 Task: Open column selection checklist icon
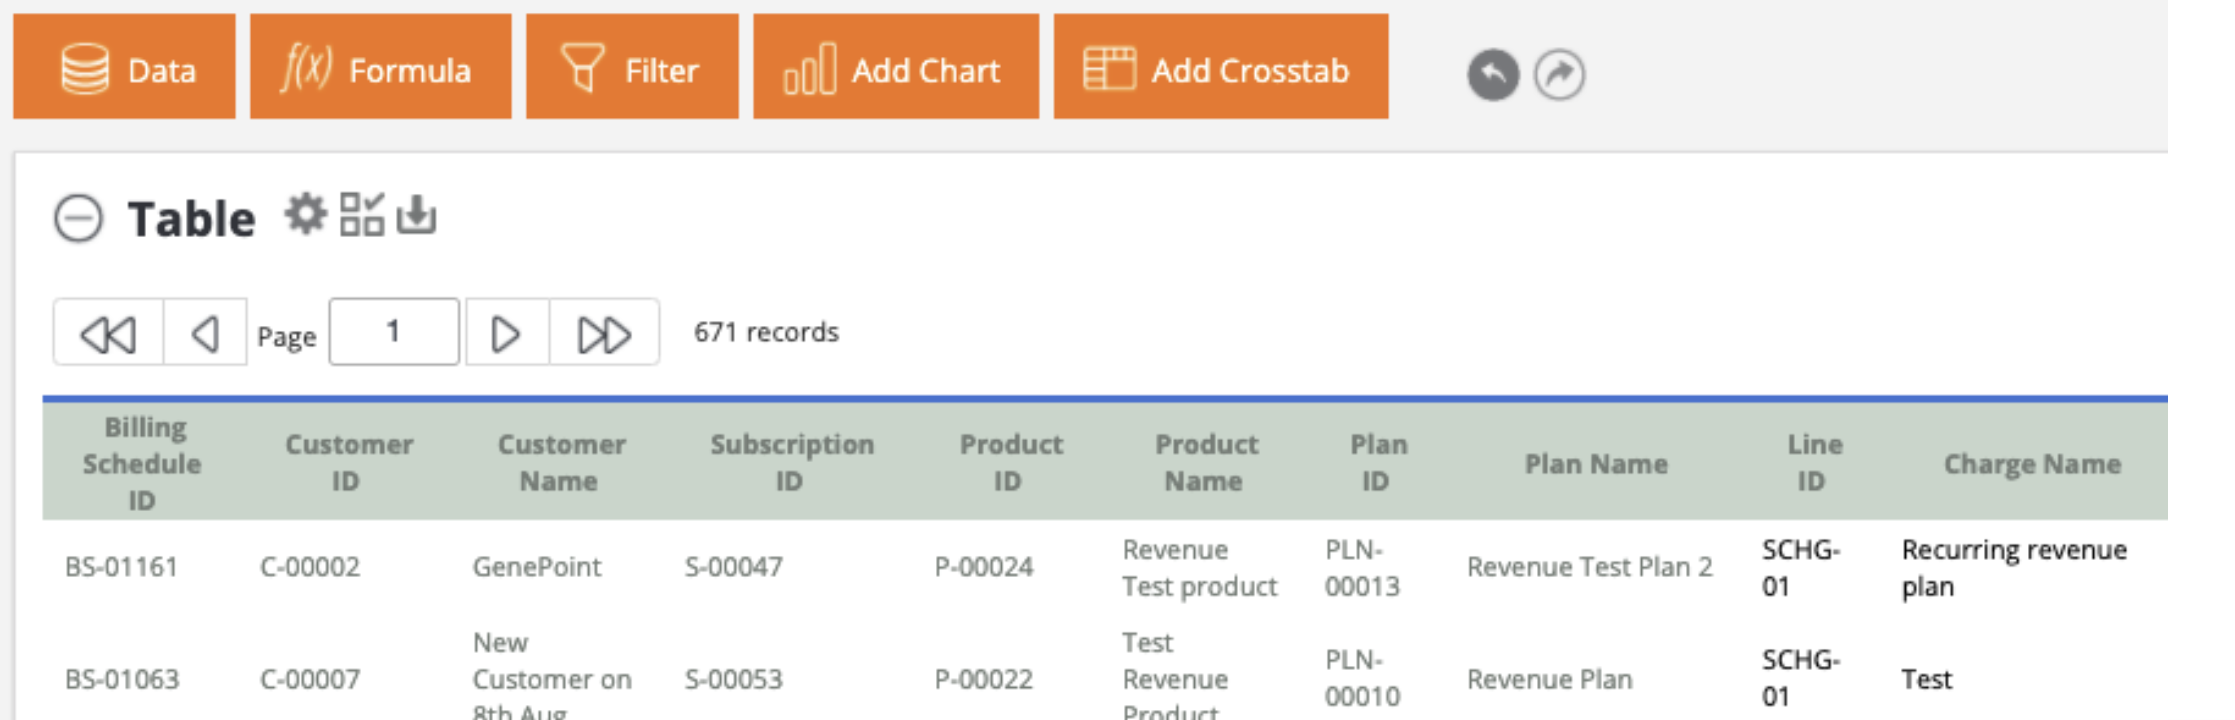click(361, 214)
